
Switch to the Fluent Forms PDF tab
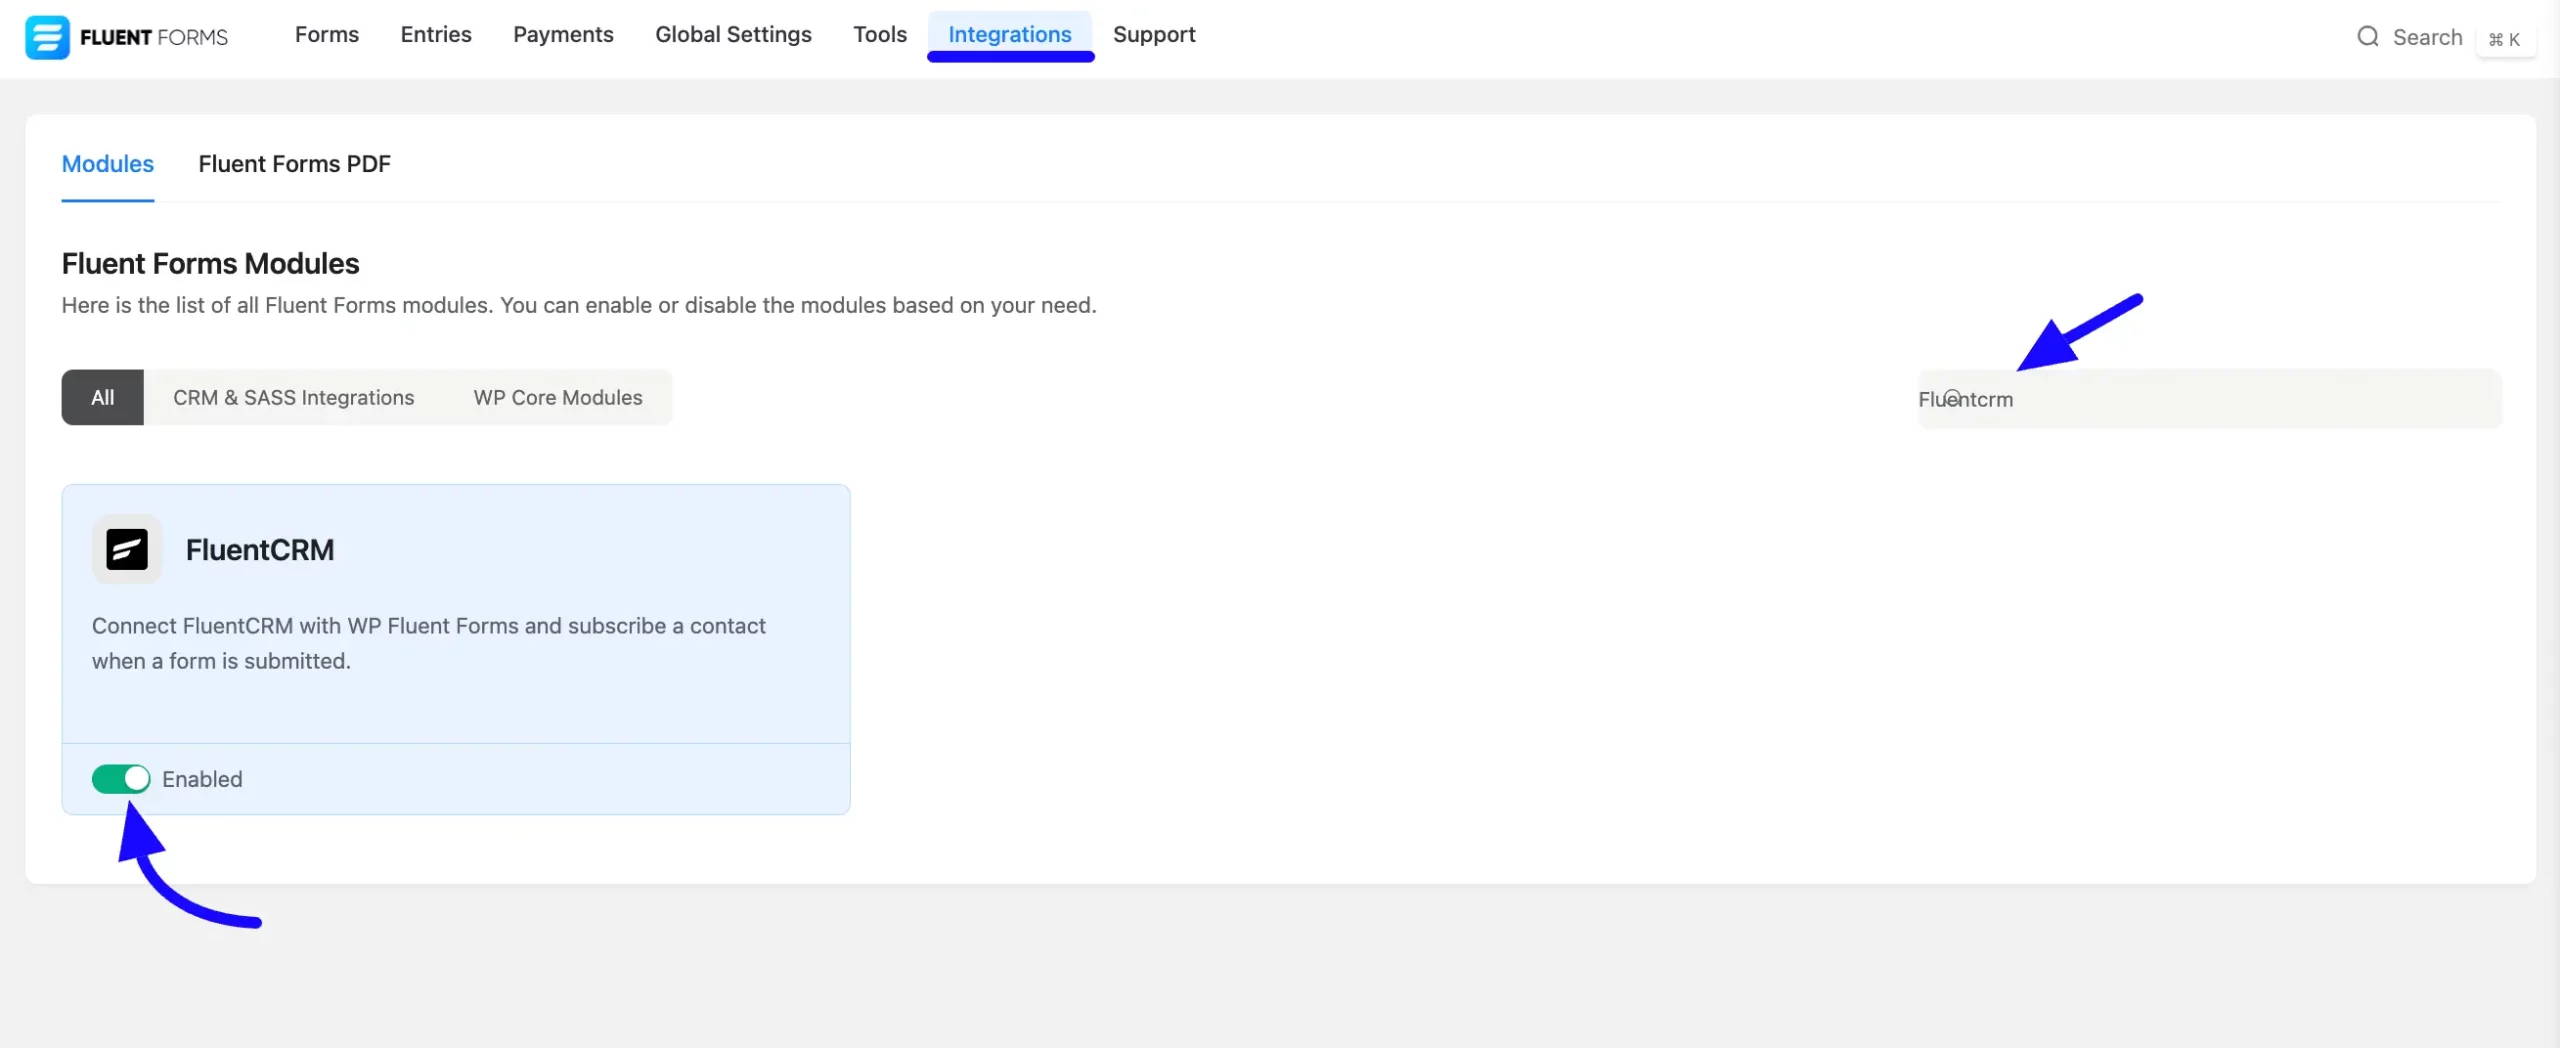[294, 164]
